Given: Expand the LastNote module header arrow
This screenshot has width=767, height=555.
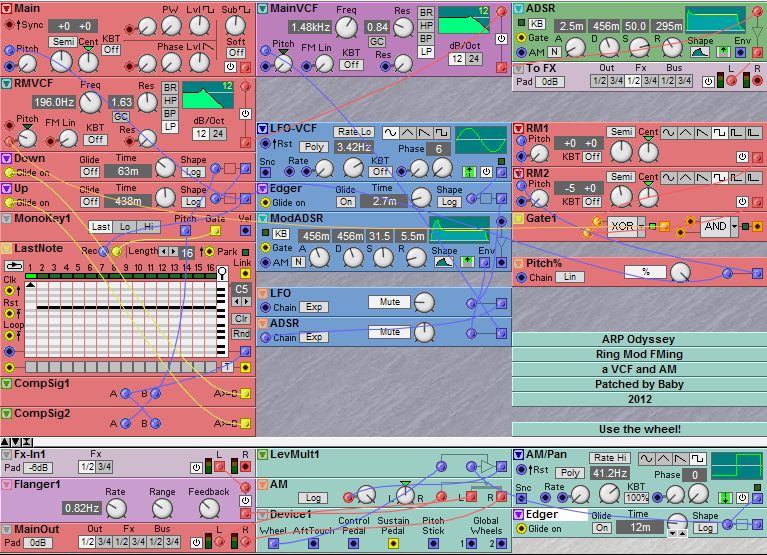Looking at the screenshot, I should coord(7,247).
